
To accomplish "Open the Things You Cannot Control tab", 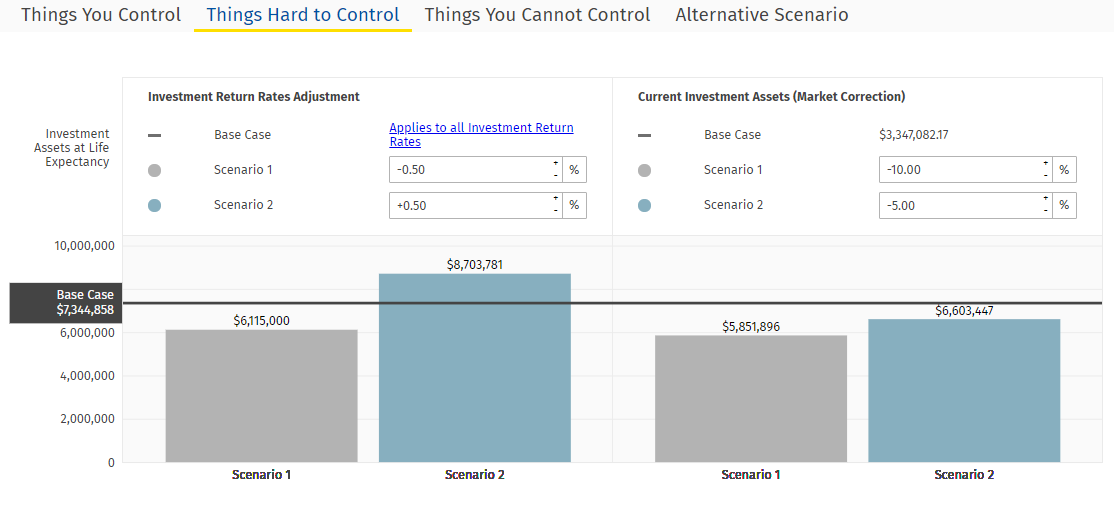I will (x=537, y=15).
